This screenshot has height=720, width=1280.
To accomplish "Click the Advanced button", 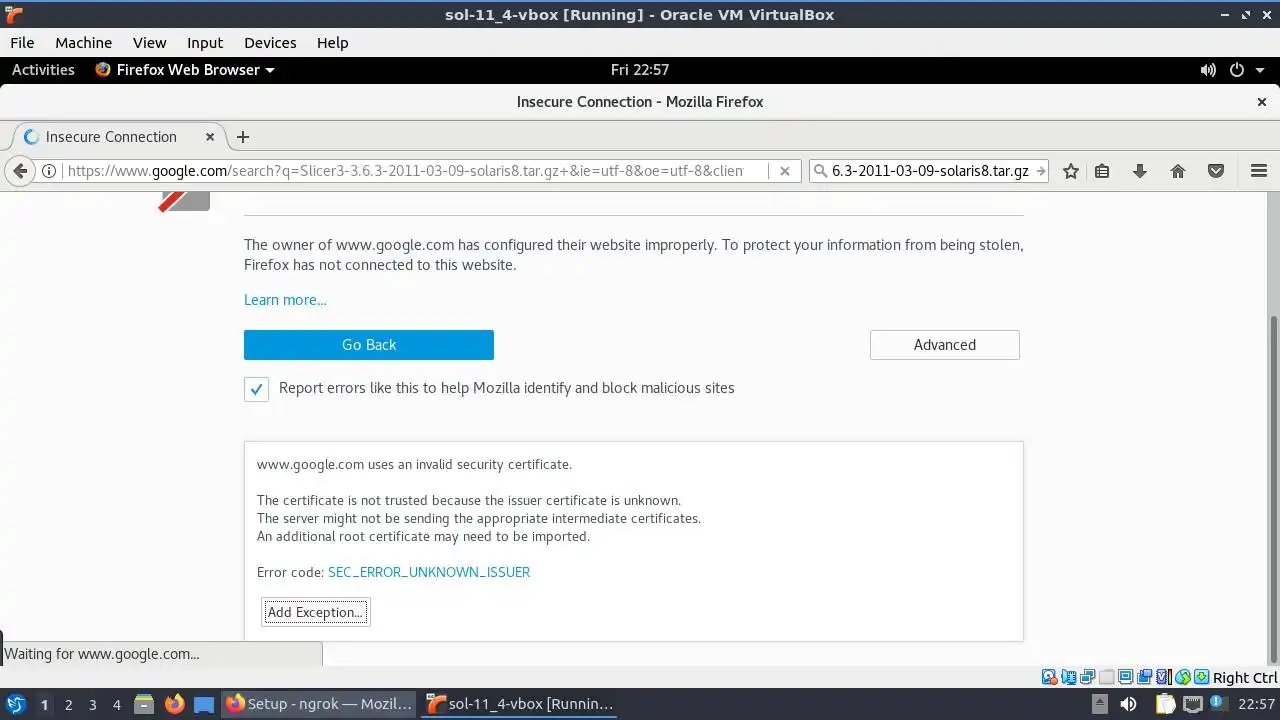I will [945, 345].
